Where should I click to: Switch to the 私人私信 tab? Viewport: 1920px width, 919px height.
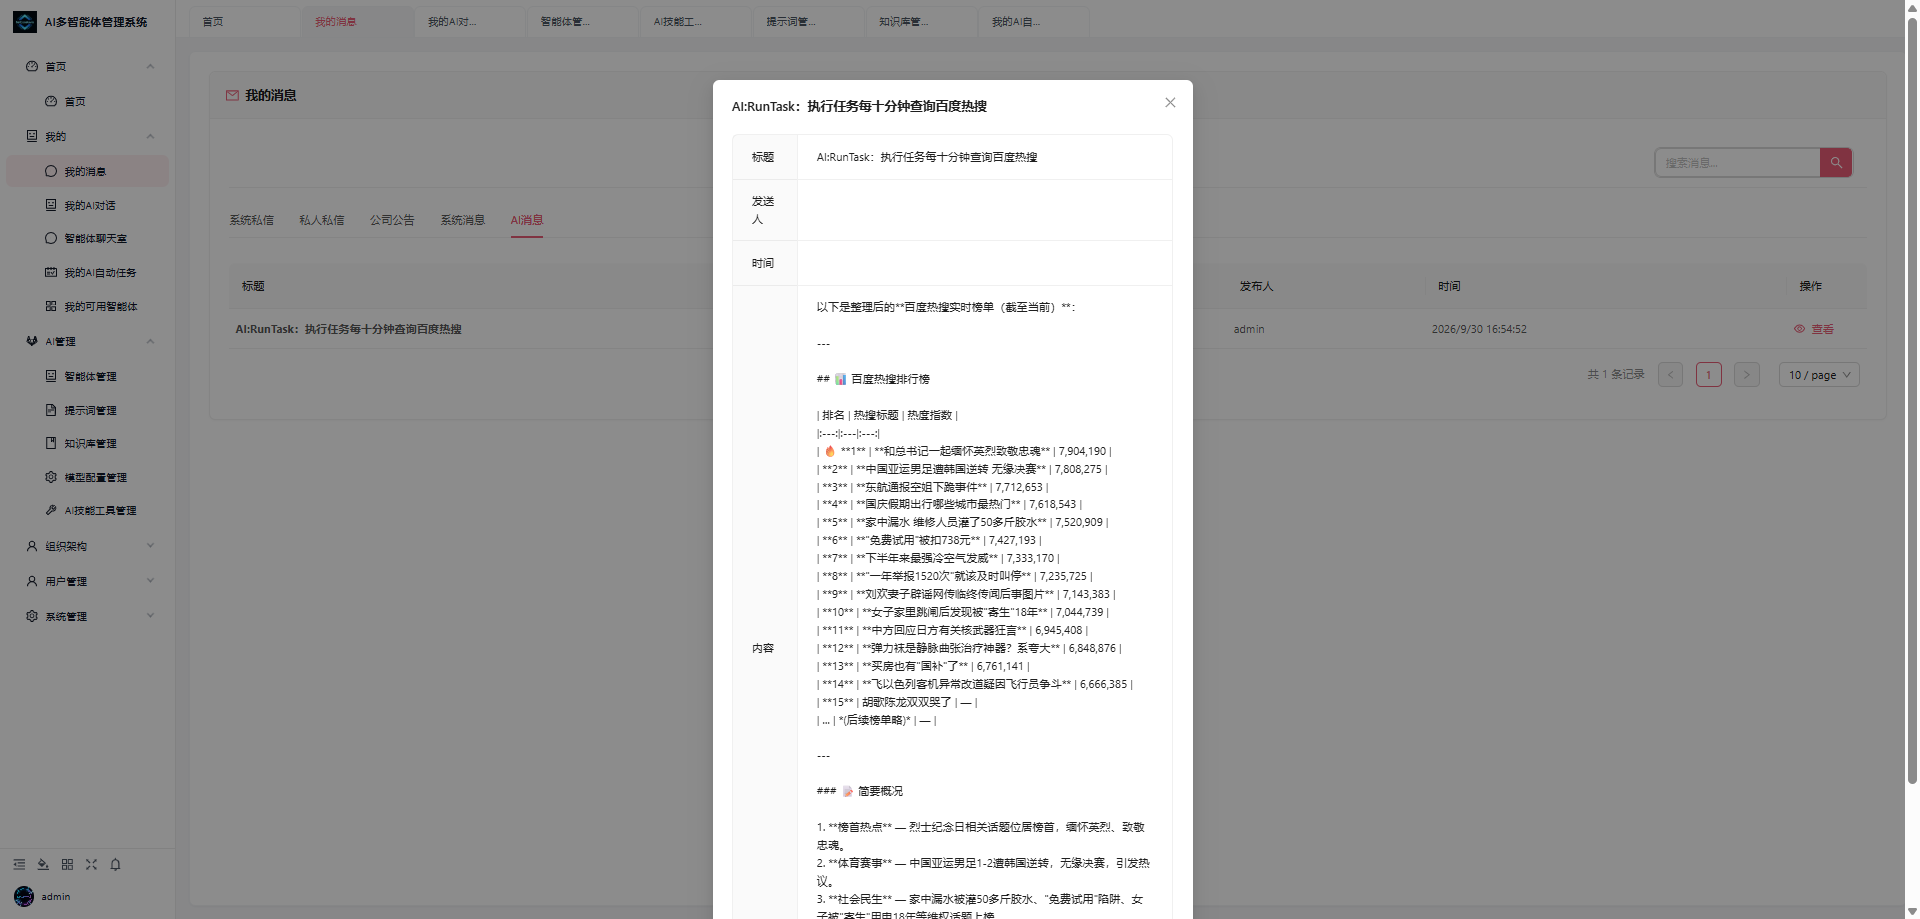pyautogui.click(x=321, y=220)
